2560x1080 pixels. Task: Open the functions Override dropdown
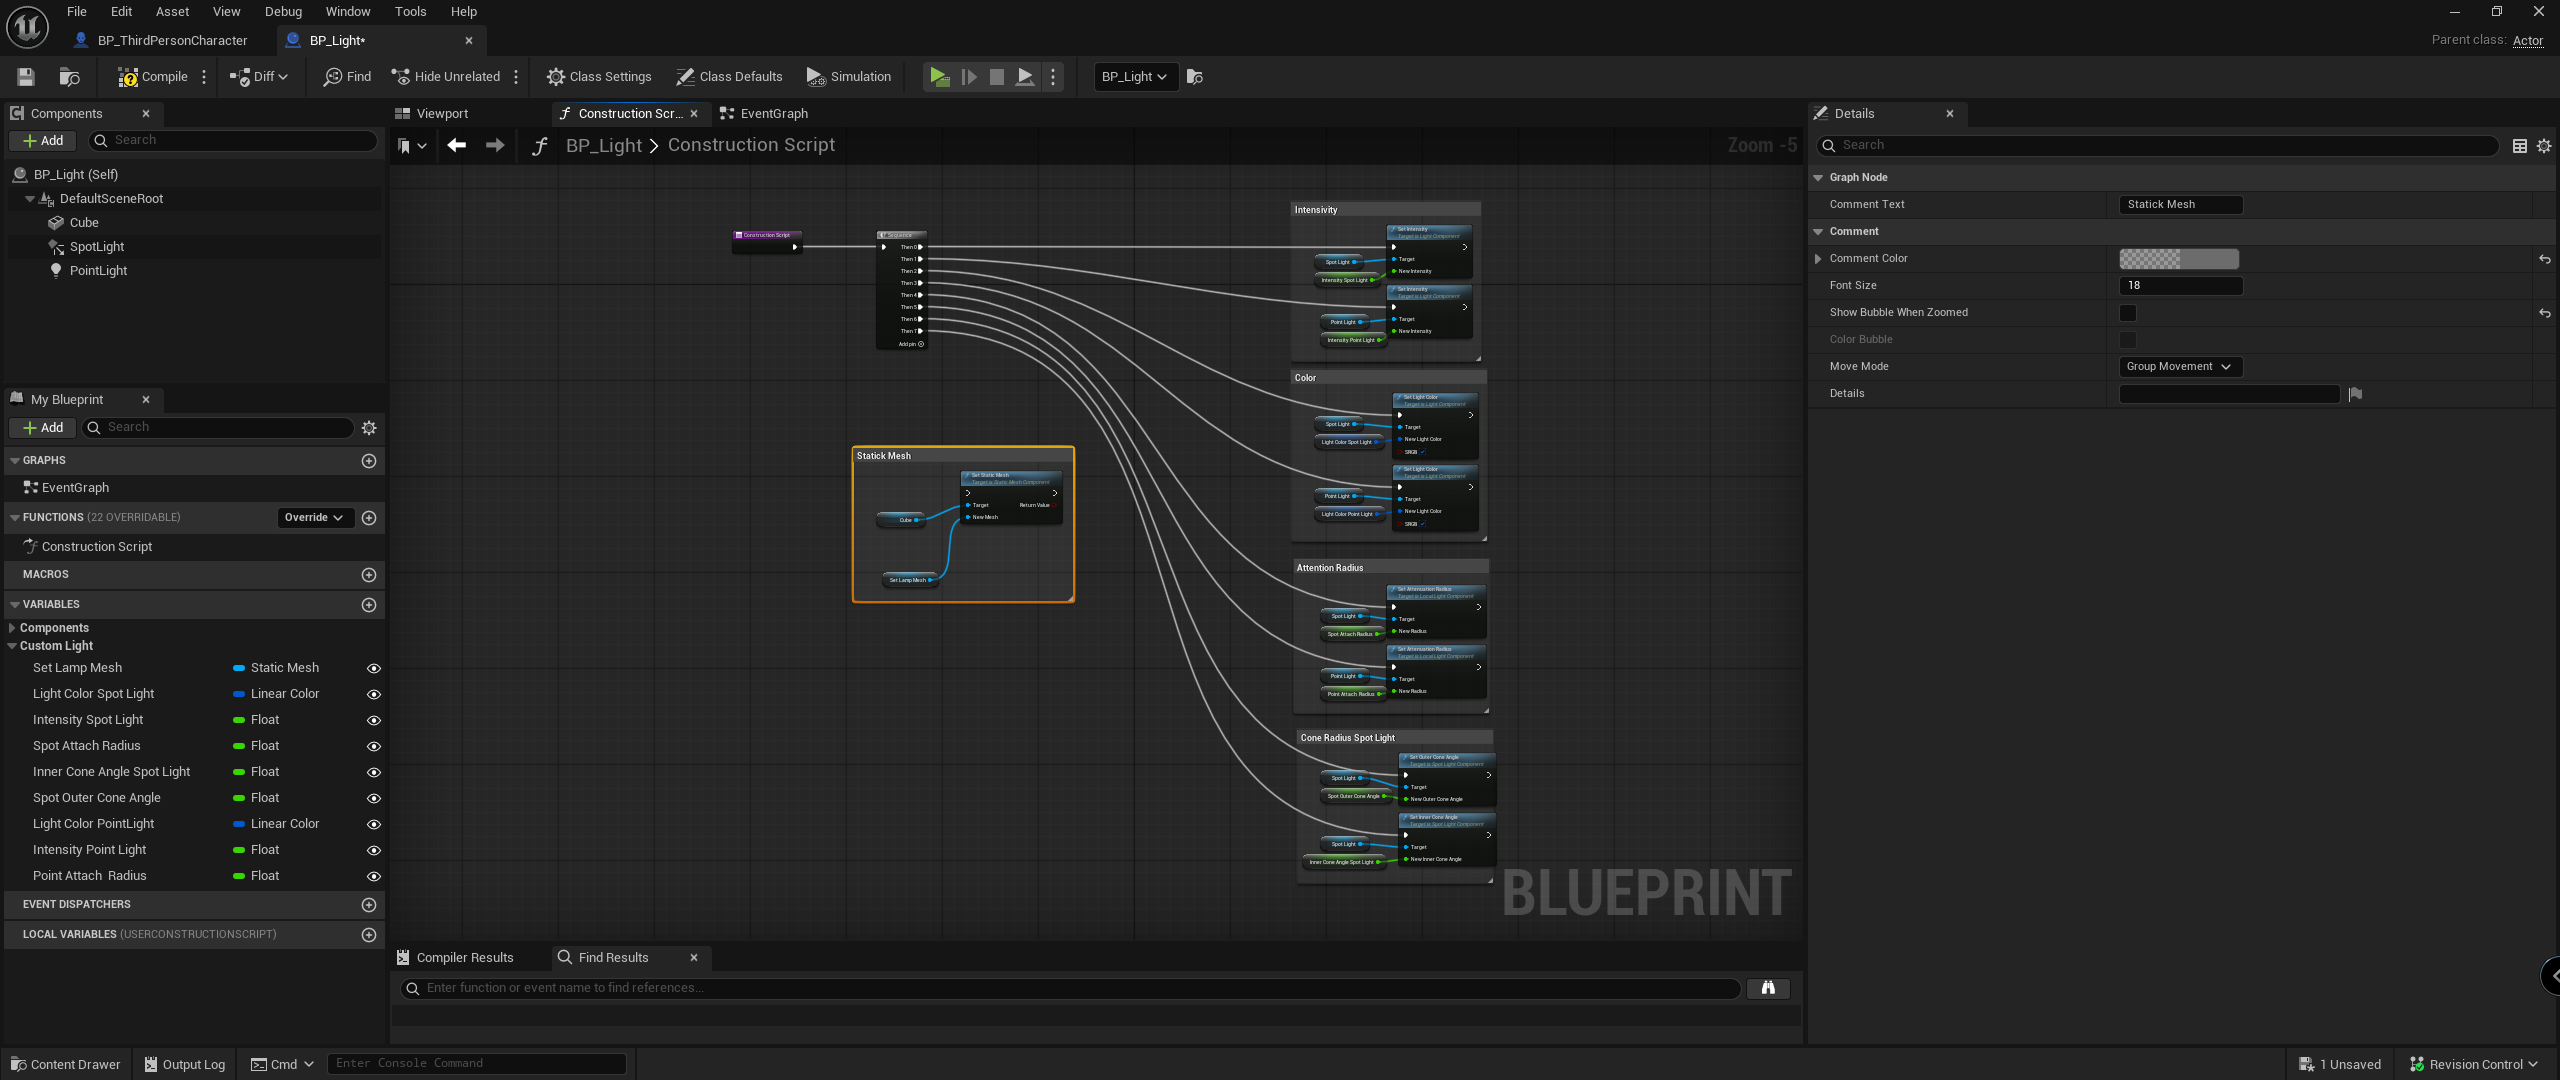click(314, 518)
